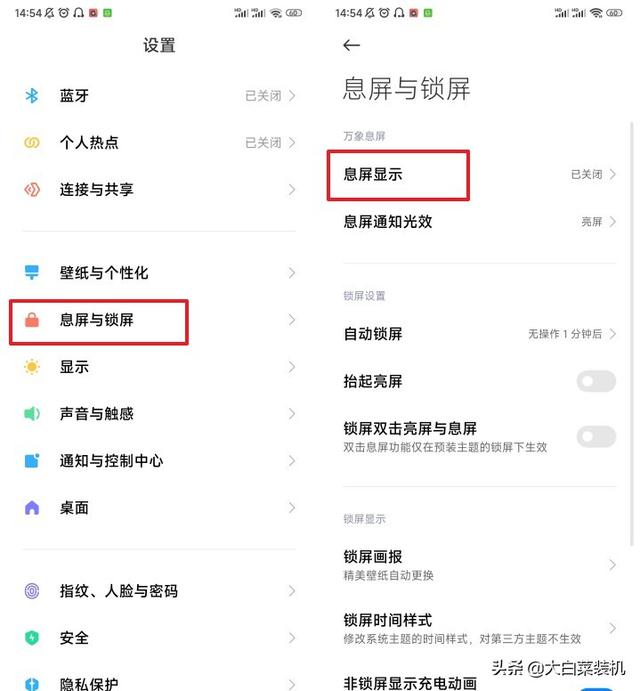This screenshot has height=691, width=640.
Task: Tap the fingerprint icon for 指纹、人脸与密码
Action: click(32, 591)
